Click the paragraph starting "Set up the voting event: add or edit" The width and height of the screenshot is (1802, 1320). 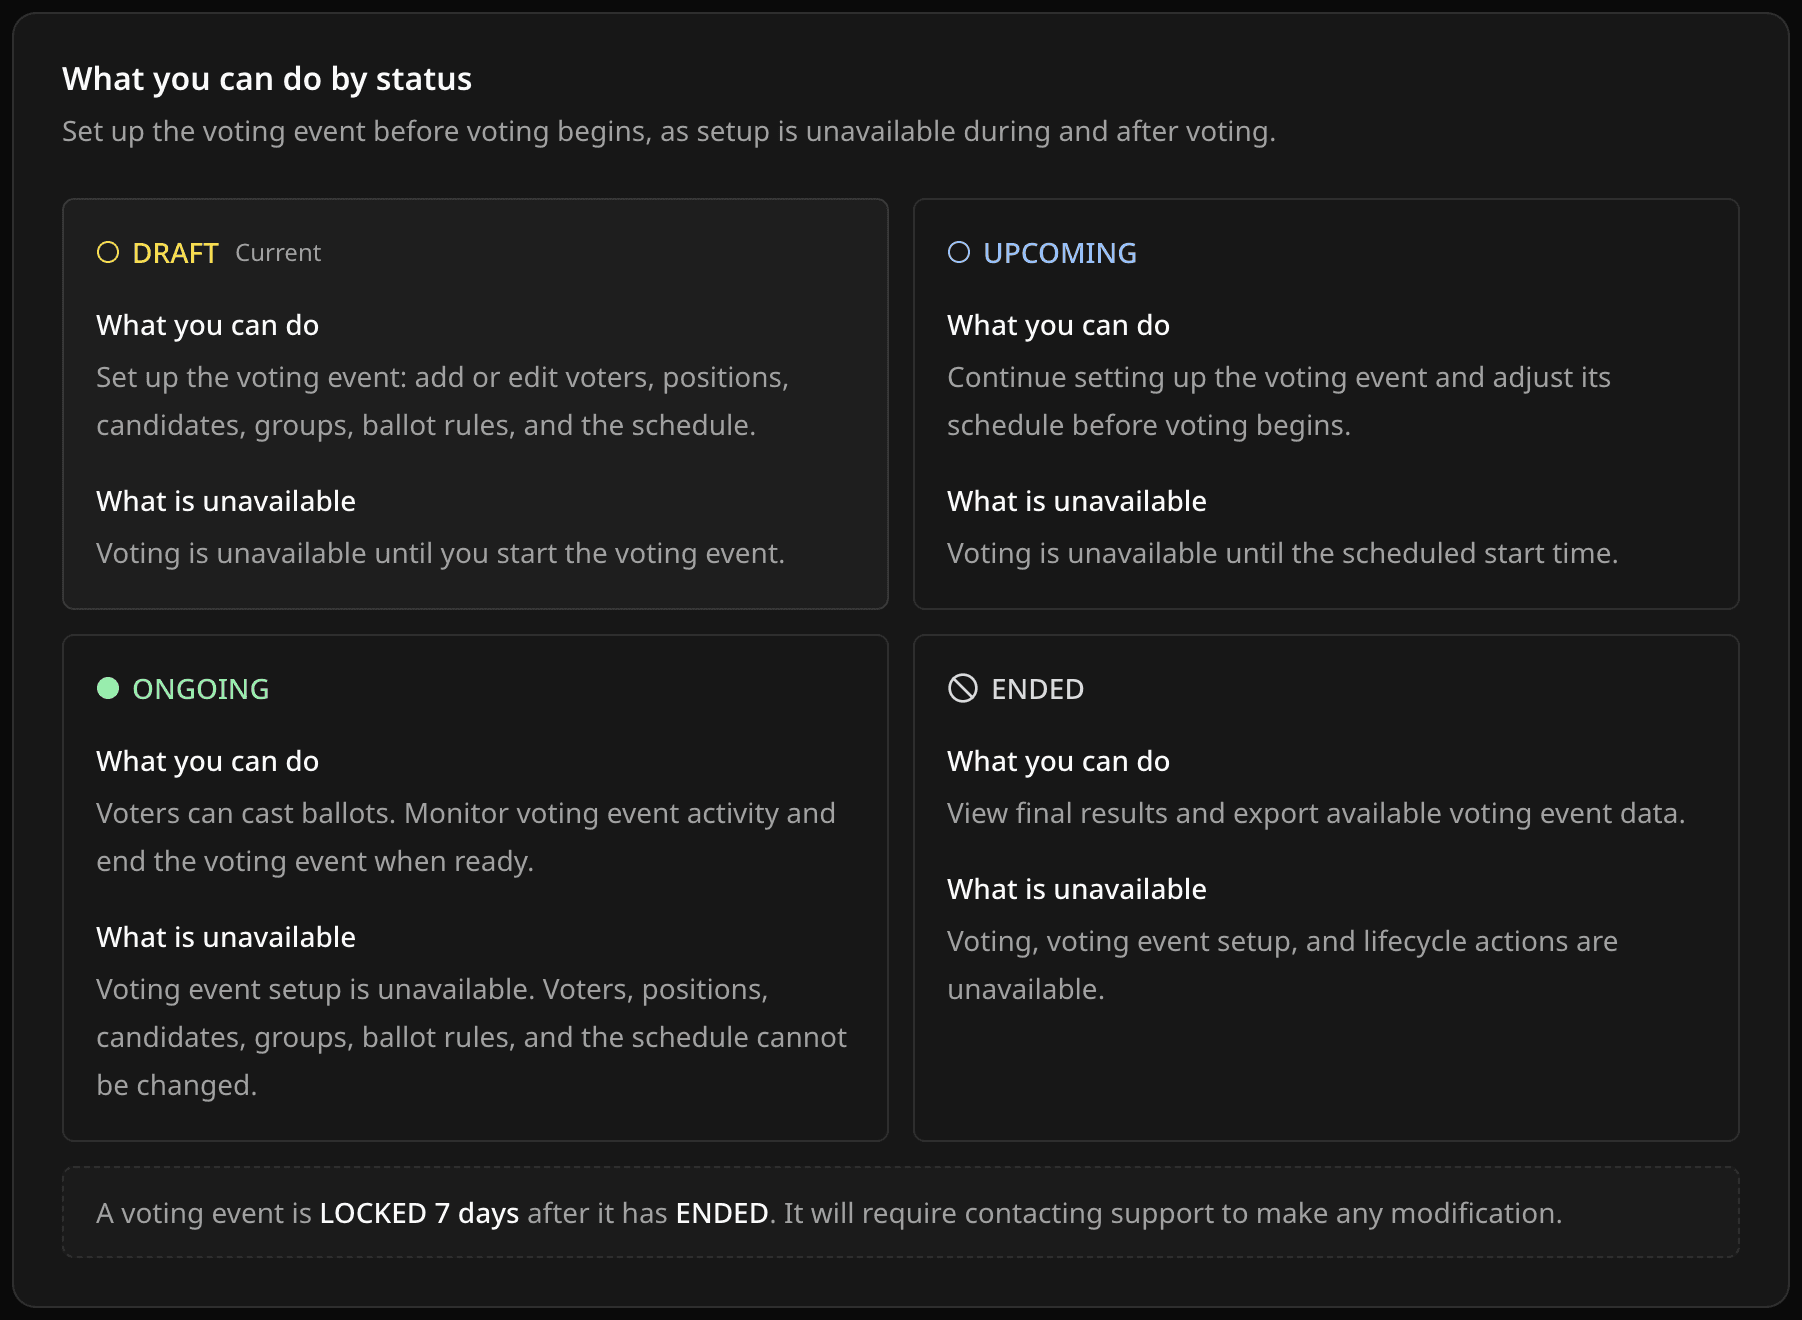443,401
